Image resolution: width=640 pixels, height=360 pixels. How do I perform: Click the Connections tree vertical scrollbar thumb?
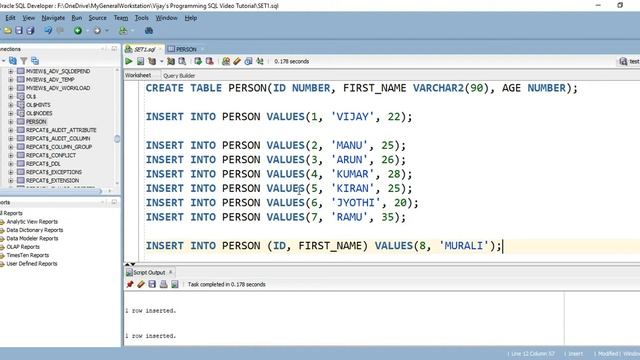[x=117, y=139]
